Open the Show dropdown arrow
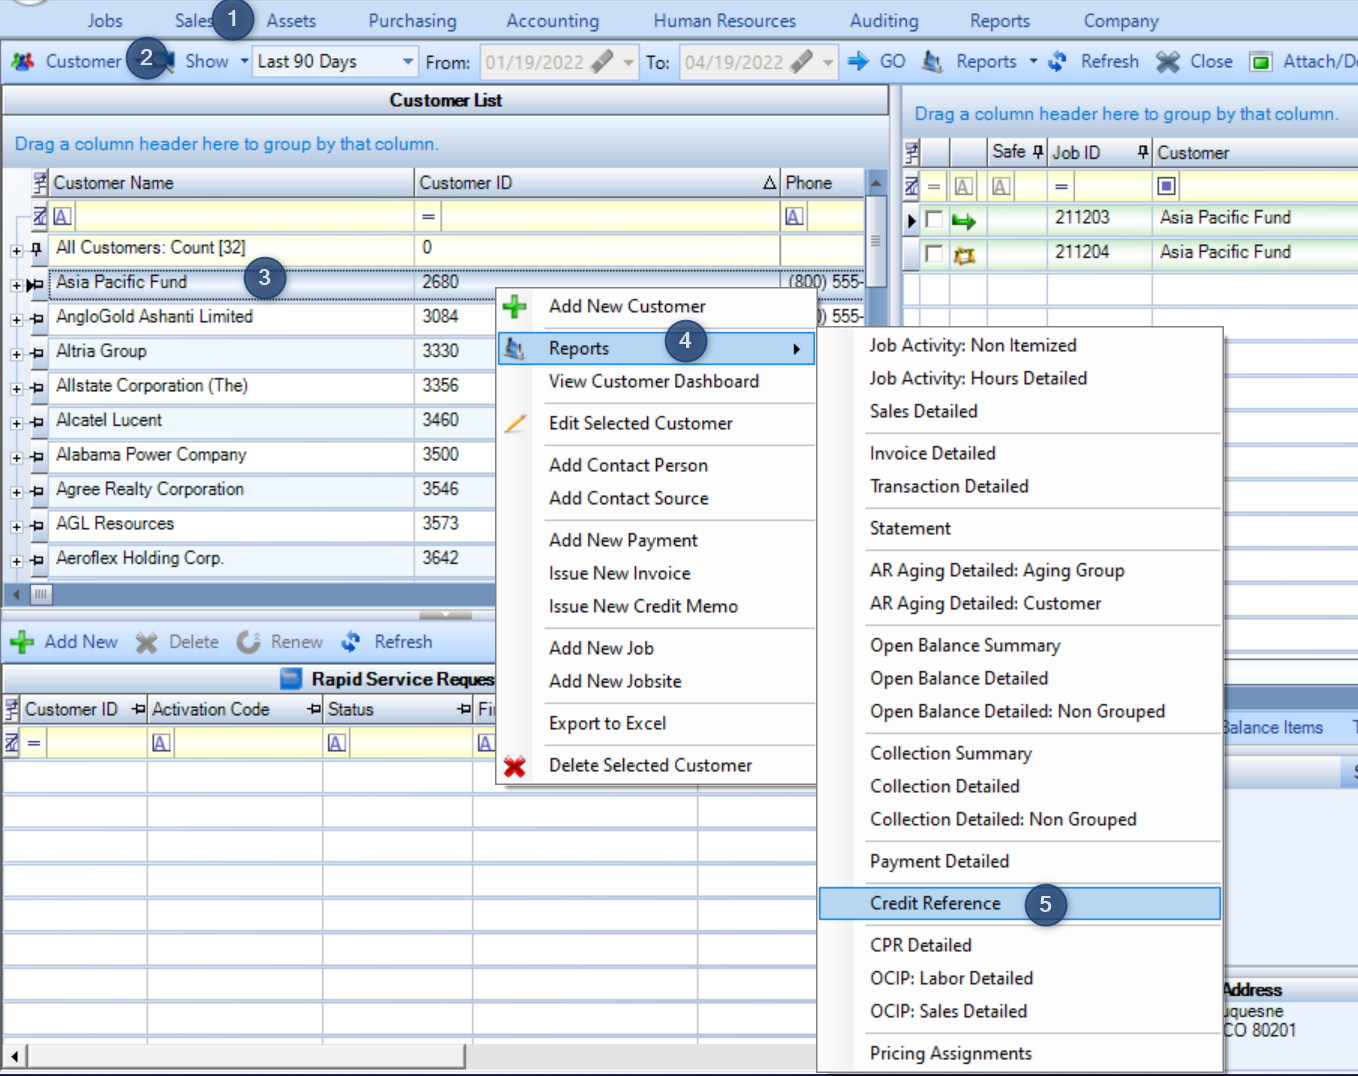Screen dimensions: 1358x1076 (244, 62)
